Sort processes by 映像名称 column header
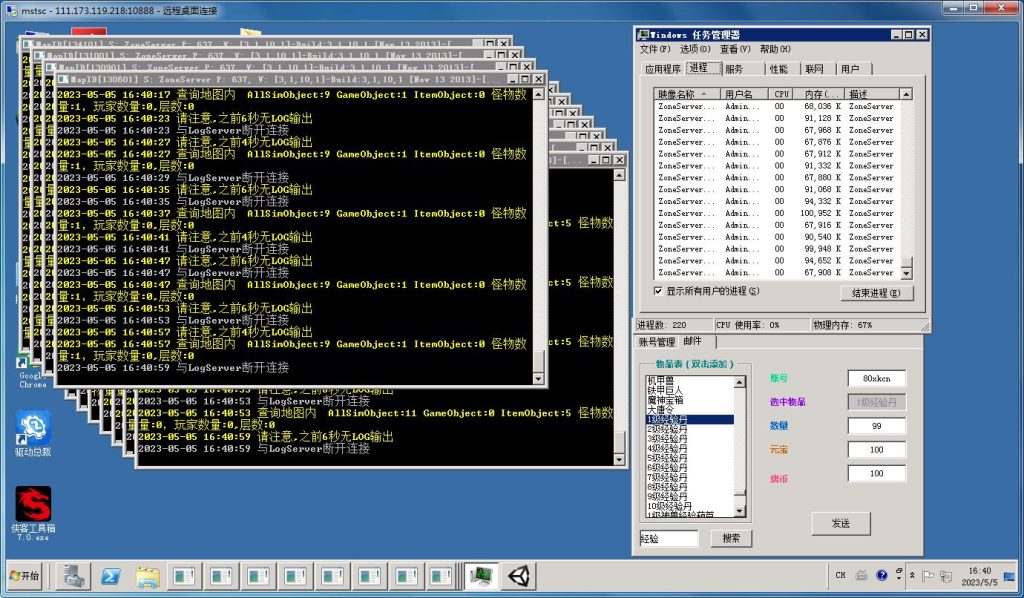The image size is (1024, 598). tap(688, 94)
